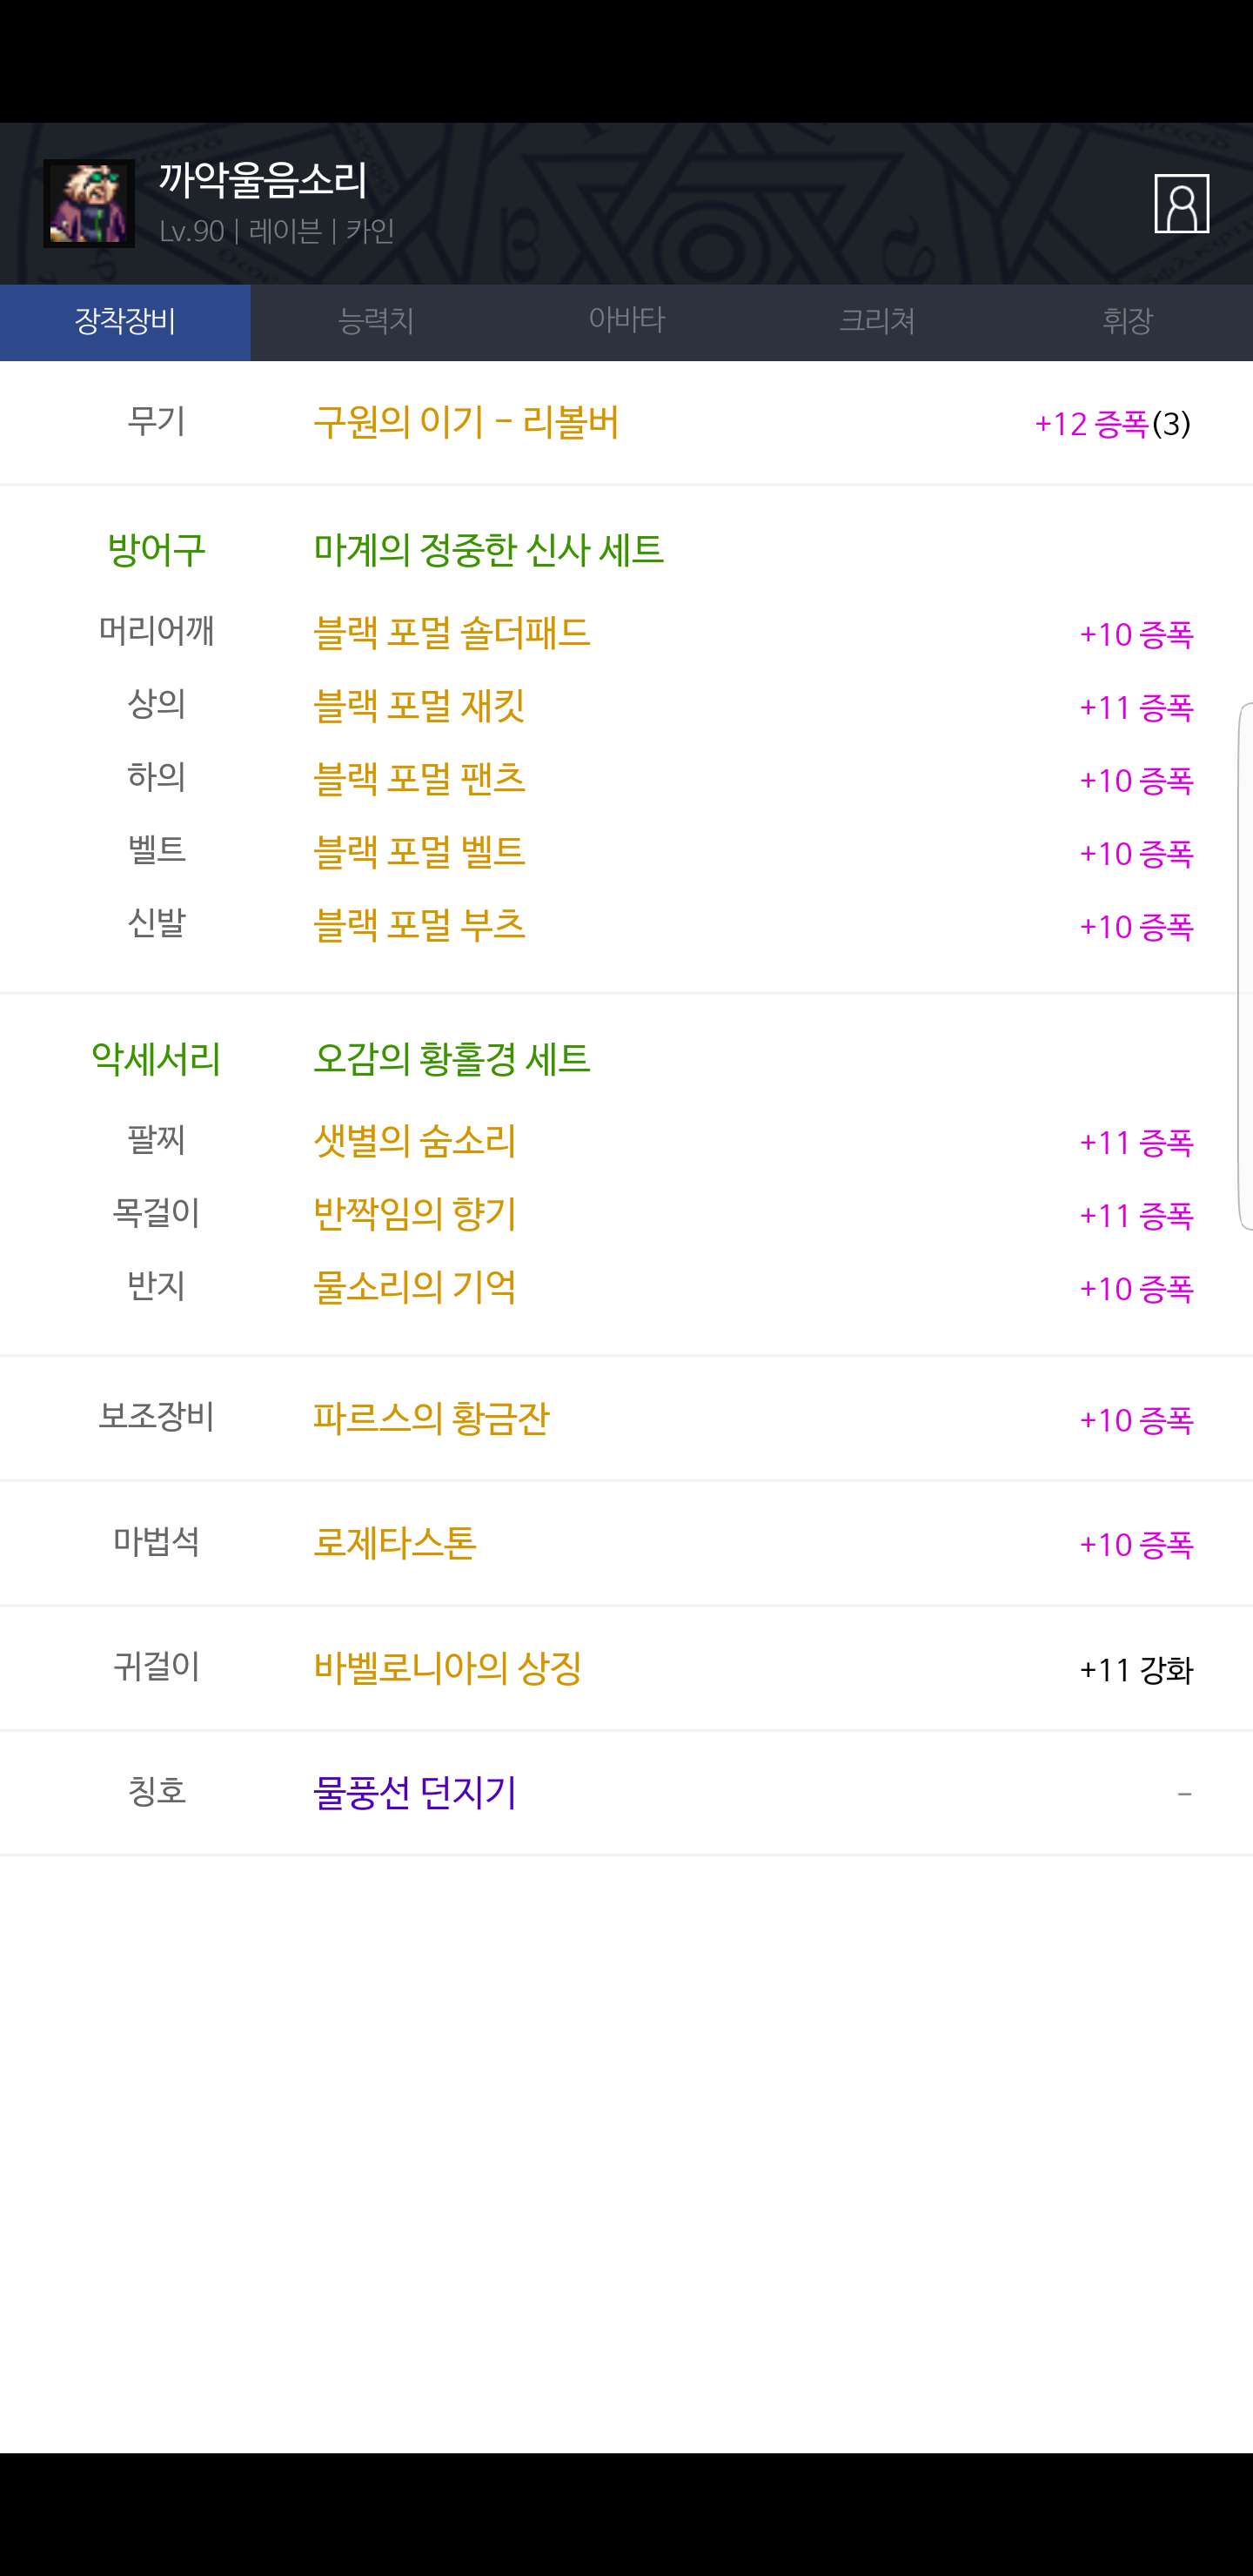Select the 장착장비 tab

pyautogui.click(x=125, y=322)
